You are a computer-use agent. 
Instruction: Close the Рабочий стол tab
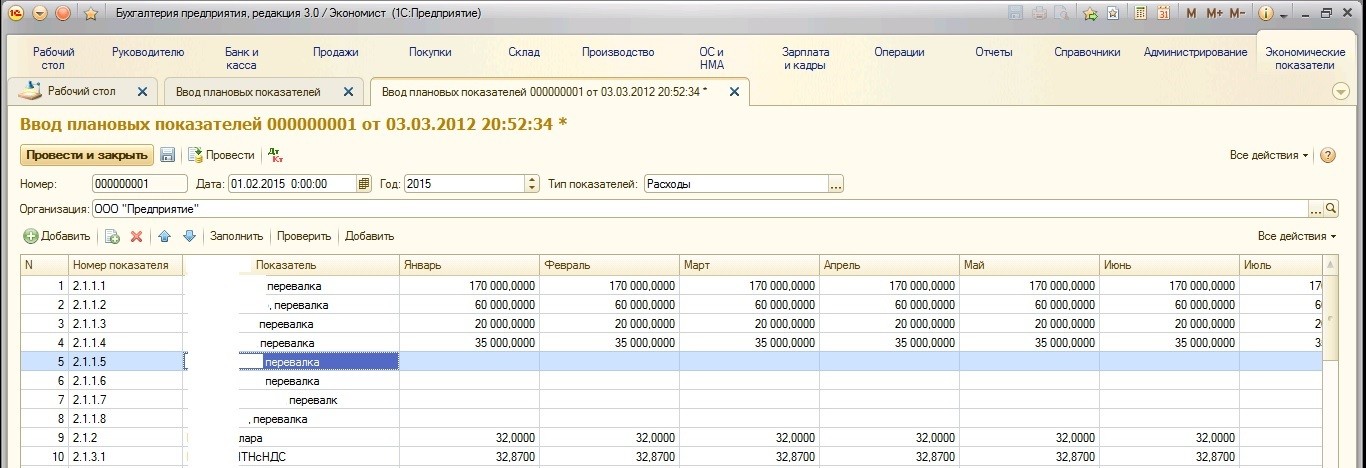coord(142,91)
